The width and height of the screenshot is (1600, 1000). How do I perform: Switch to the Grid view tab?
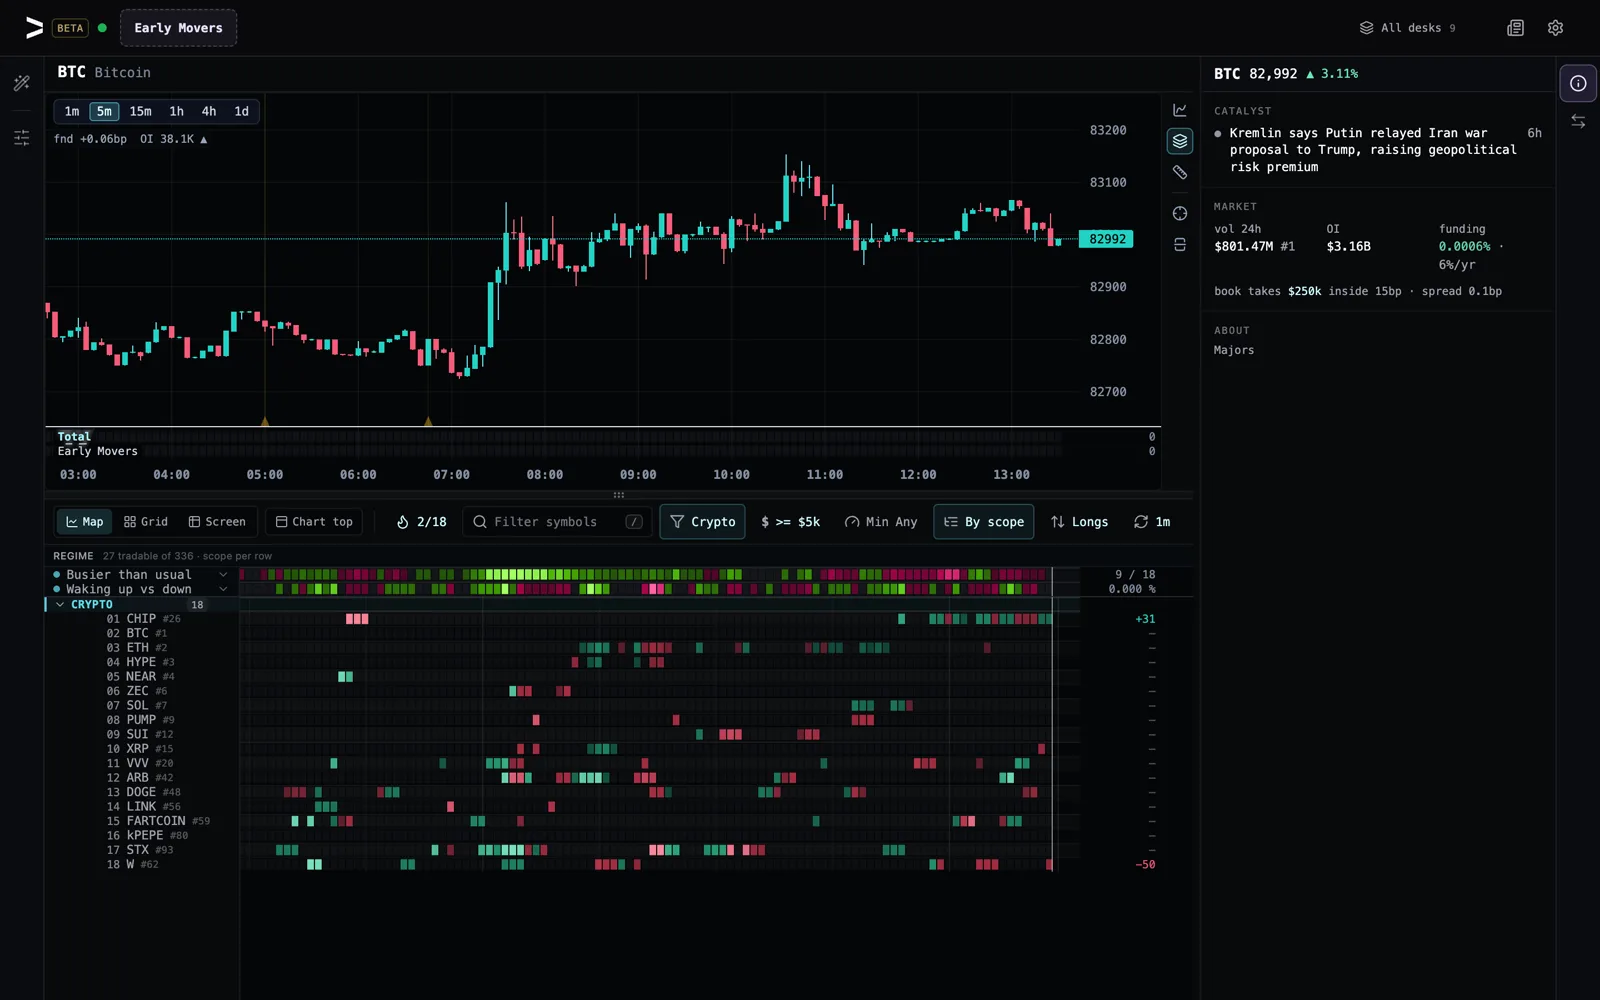click(146, 522)
